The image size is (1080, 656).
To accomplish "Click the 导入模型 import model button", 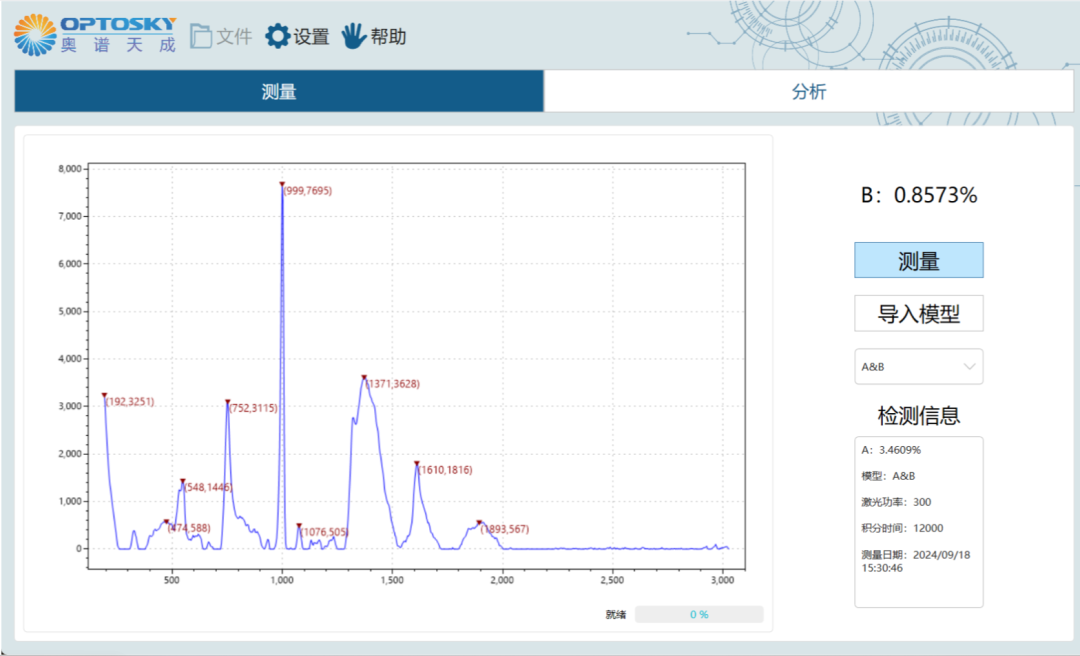I will click(x=918, y=314).
